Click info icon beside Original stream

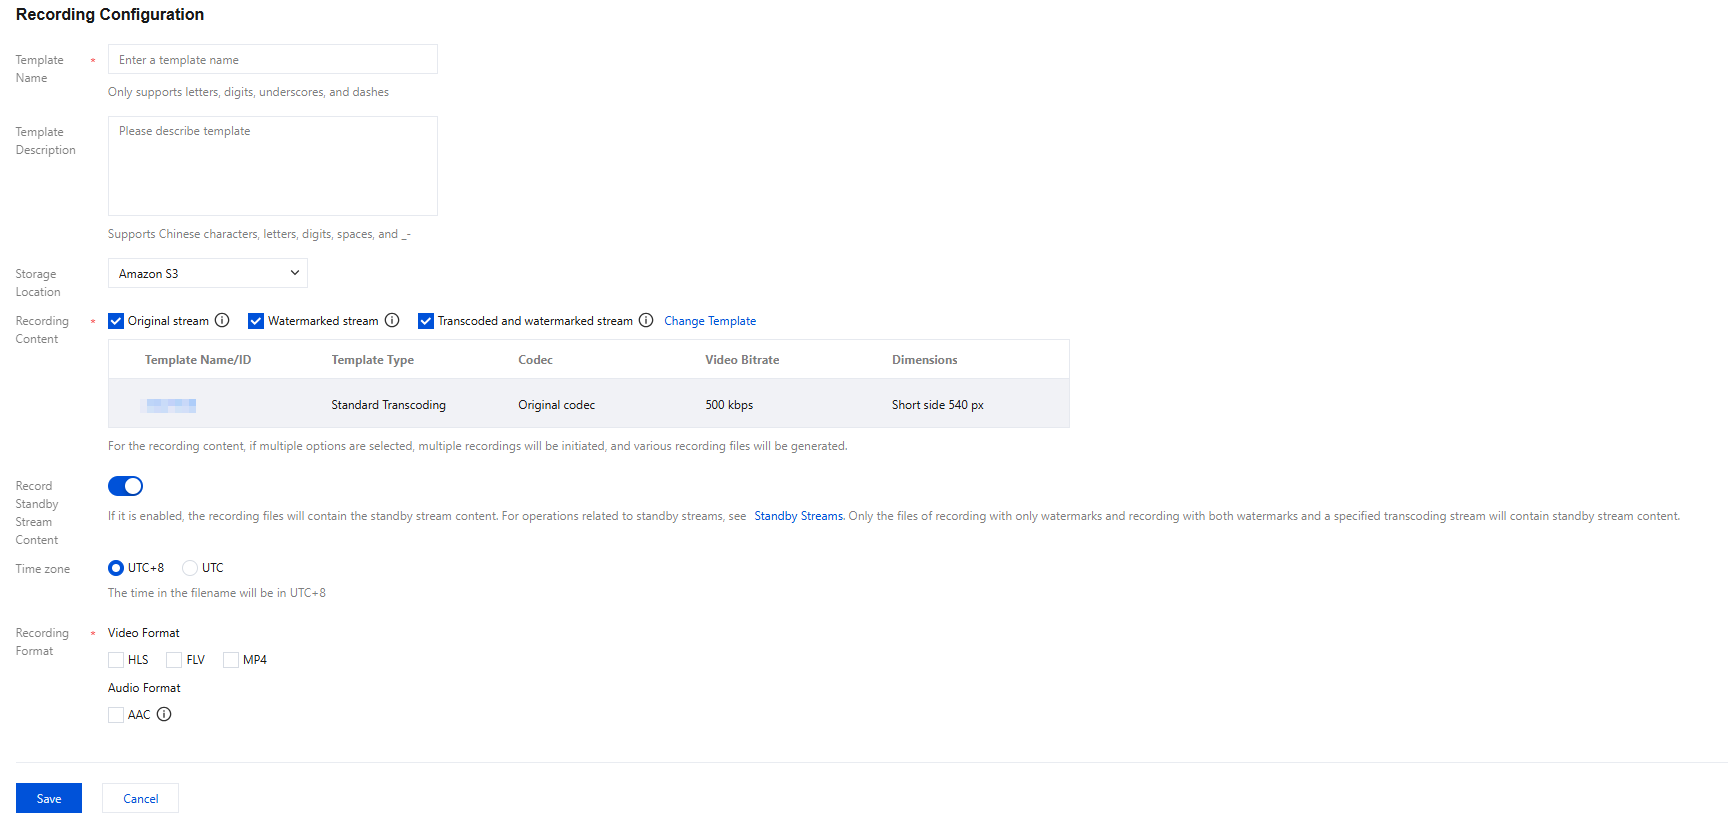click(x=222, y=321)
